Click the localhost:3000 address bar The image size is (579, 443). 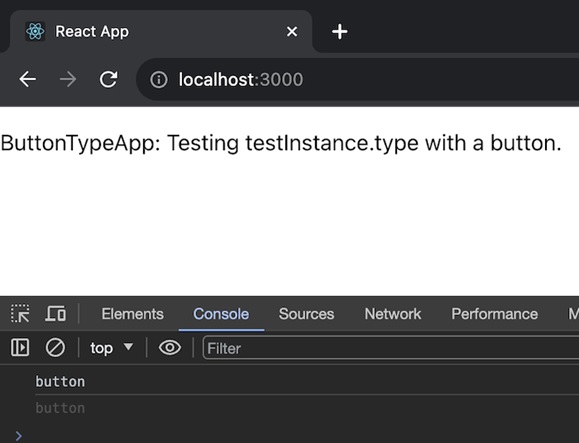[357, 79]
